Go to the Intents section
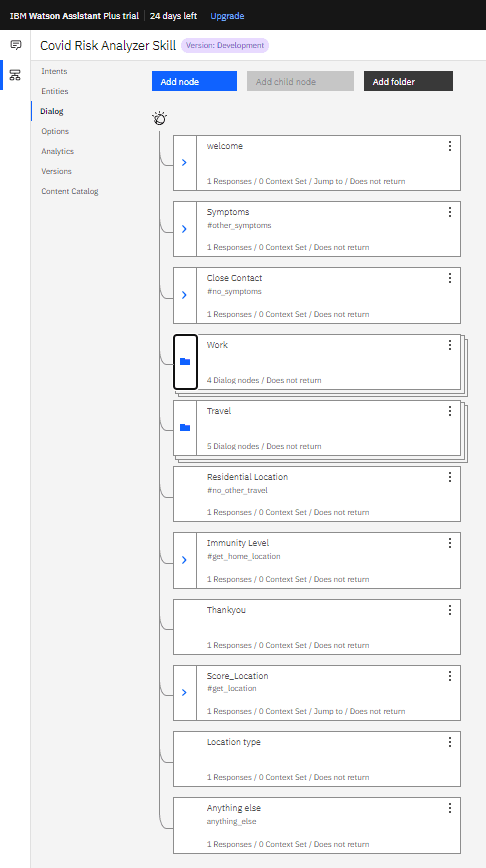This screenshot has height=868, width=486. [54, 71]
